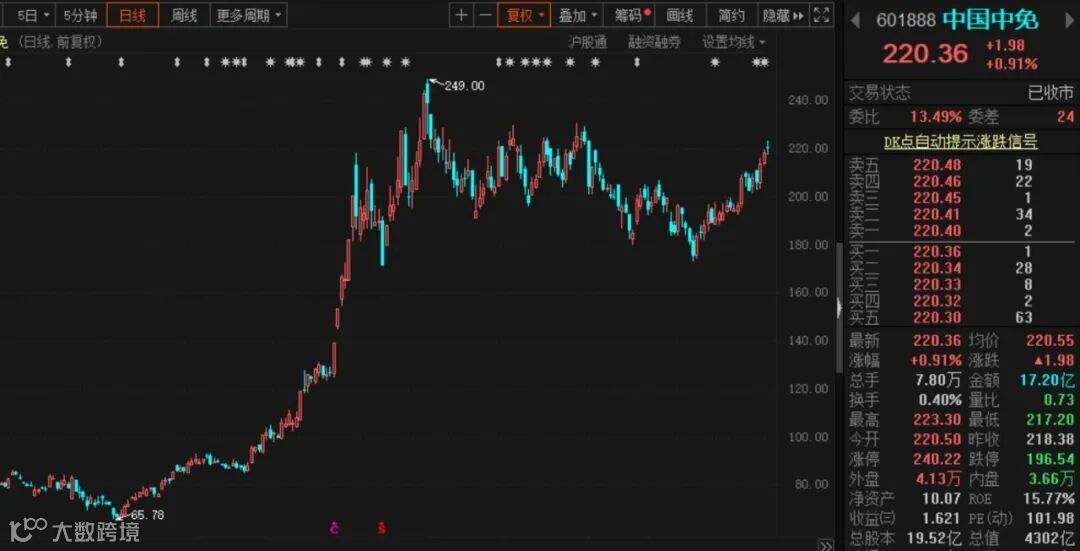
Task: Click the 涨幅 +0.91% value
Action: tap(936, 360)
